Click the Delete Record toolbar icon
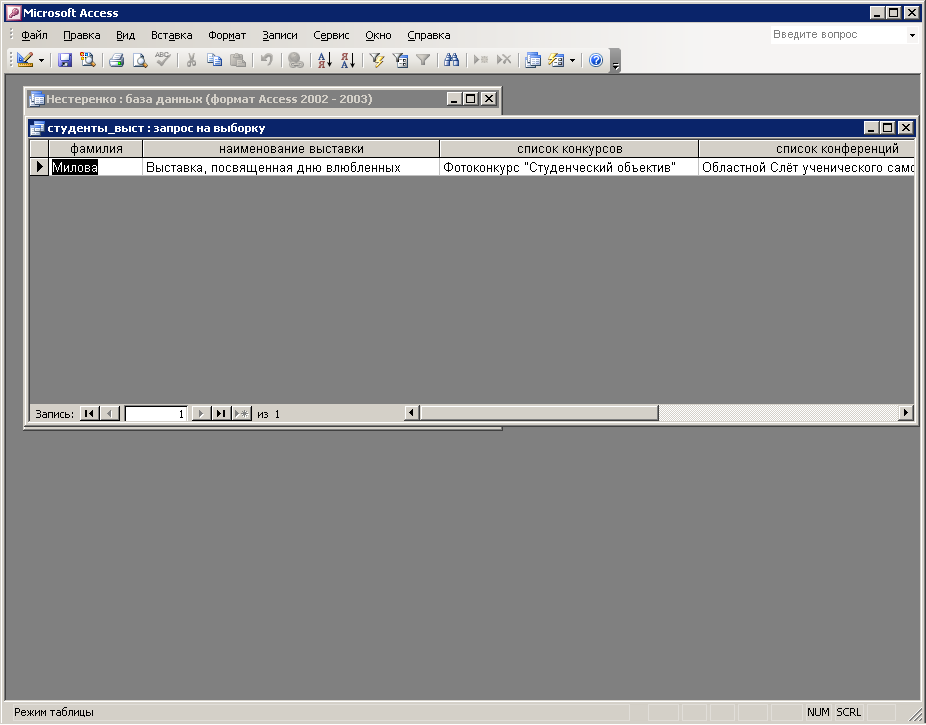 (x=504, y=60)
